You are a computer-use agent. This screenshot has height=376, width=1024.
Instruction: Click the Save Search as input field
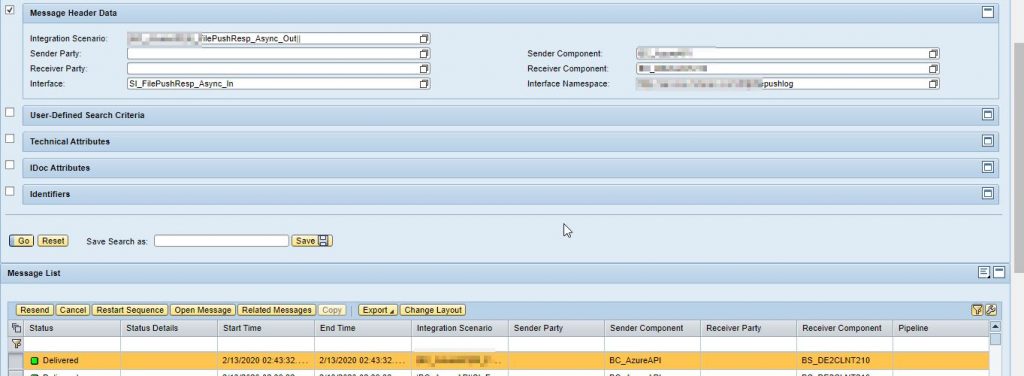coord(221,241)
